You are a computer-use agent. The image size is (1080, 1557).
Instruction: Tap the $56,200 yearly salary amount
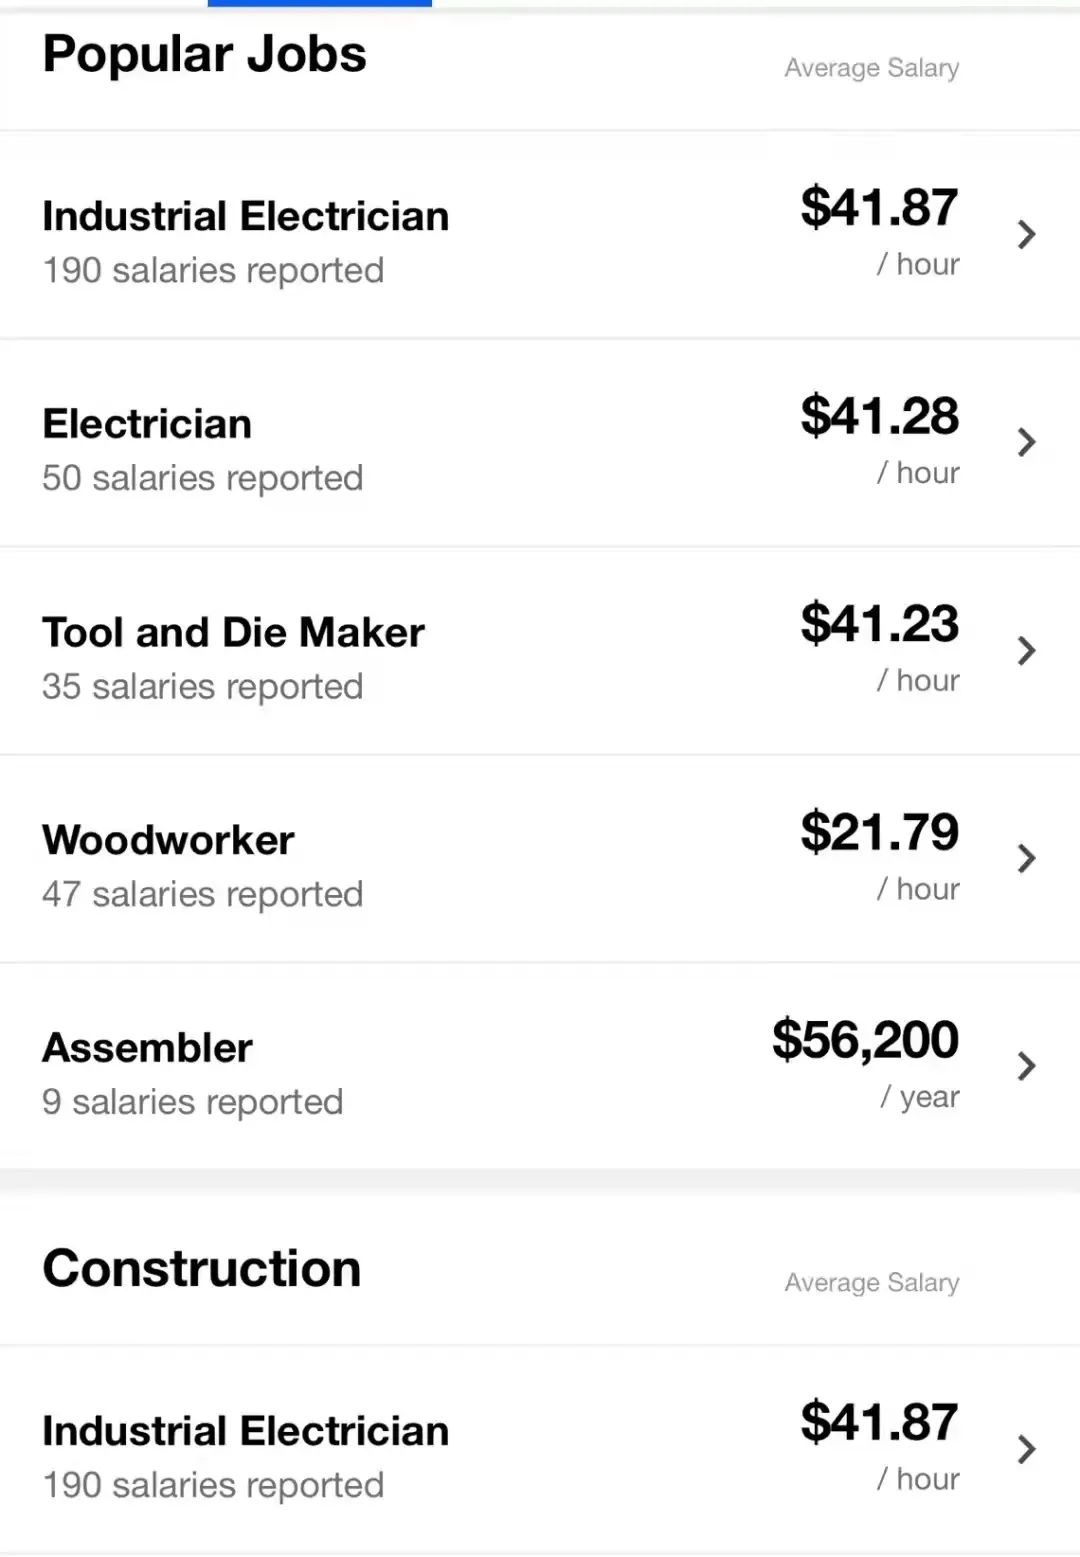tap(865, 1040)
